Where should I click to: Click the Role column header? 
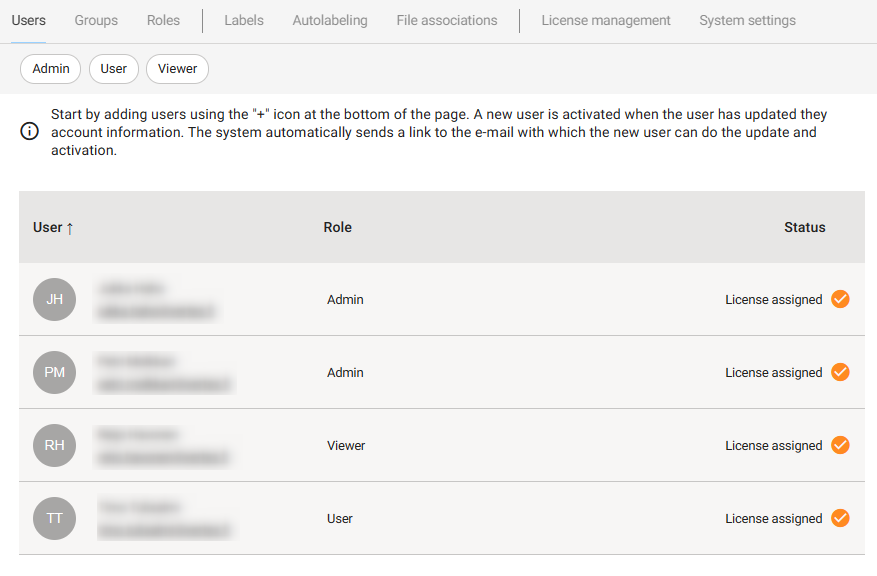(337, 227)
